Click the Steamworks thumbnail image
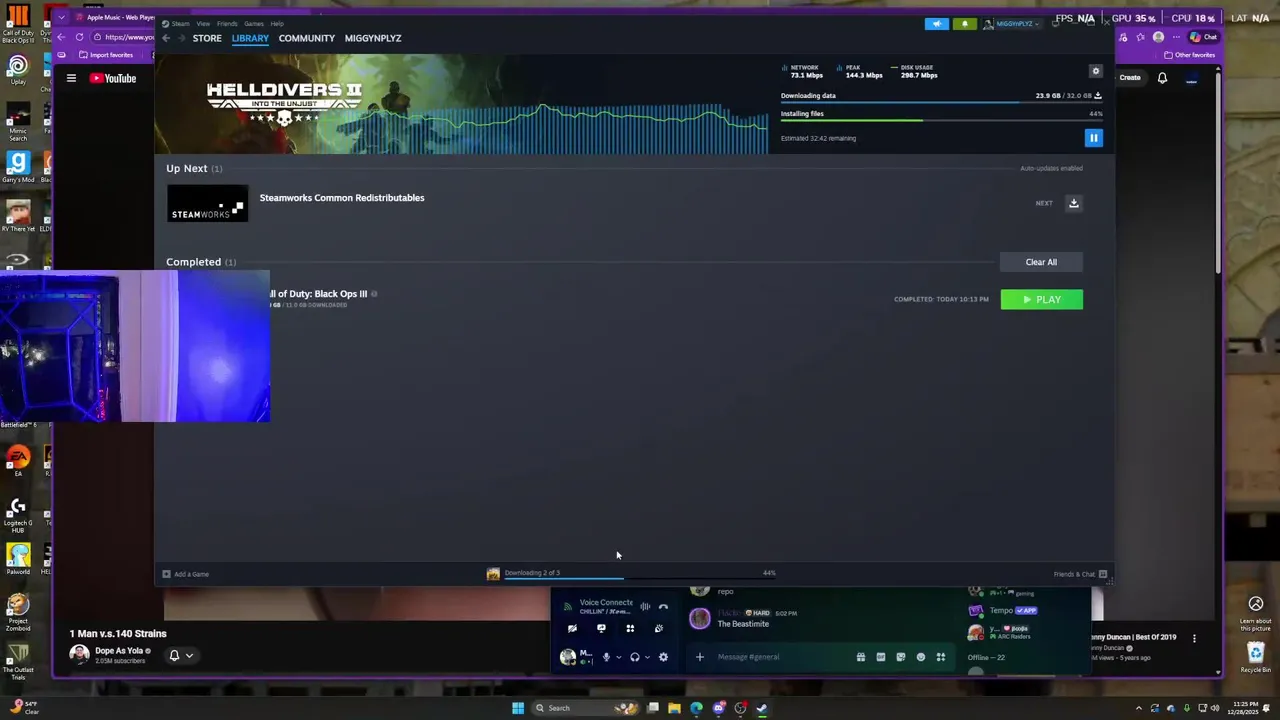This screenshot has width=1280, height=720. point(207,203)
